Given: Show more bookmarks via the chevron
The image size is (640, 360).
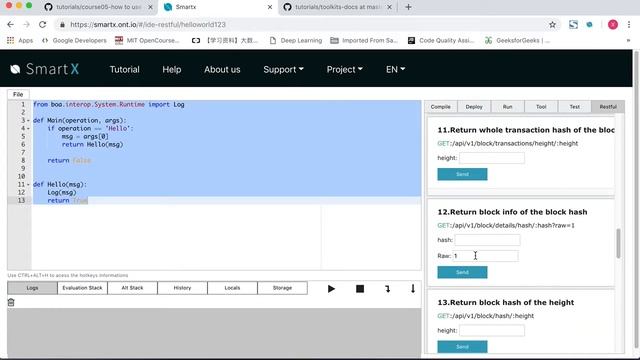Looking at the screenshot, I should [x=628, y=40].
